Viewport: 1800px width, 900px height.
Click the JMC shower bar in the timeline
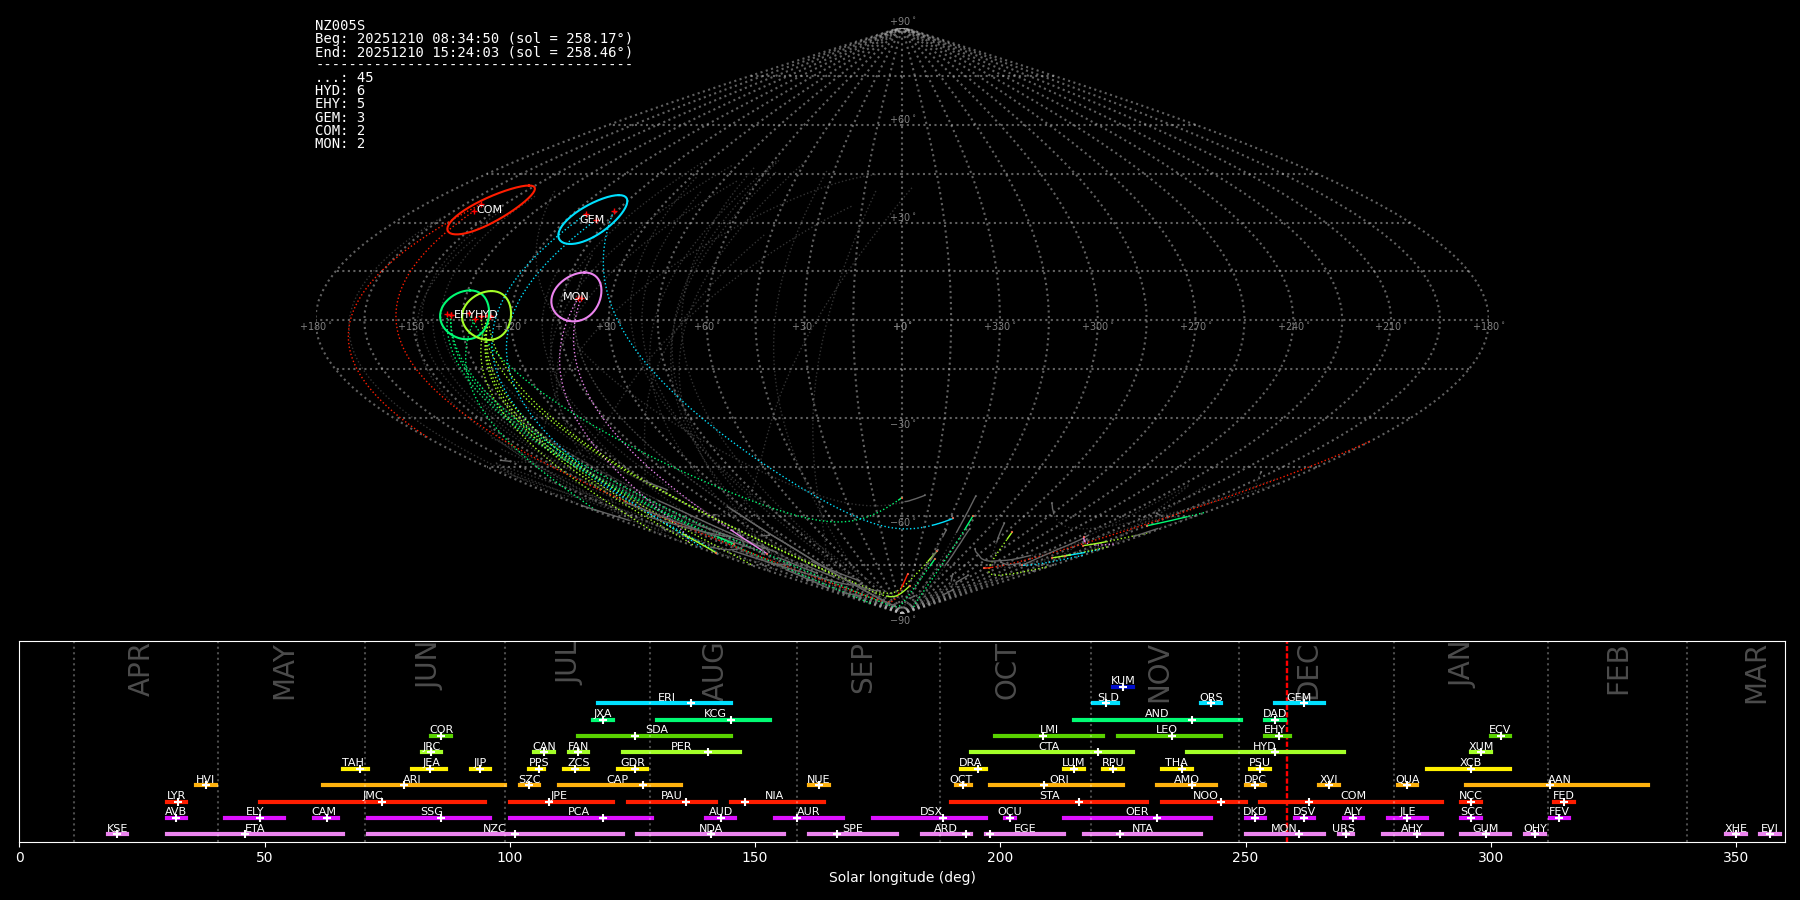[372, 801]
